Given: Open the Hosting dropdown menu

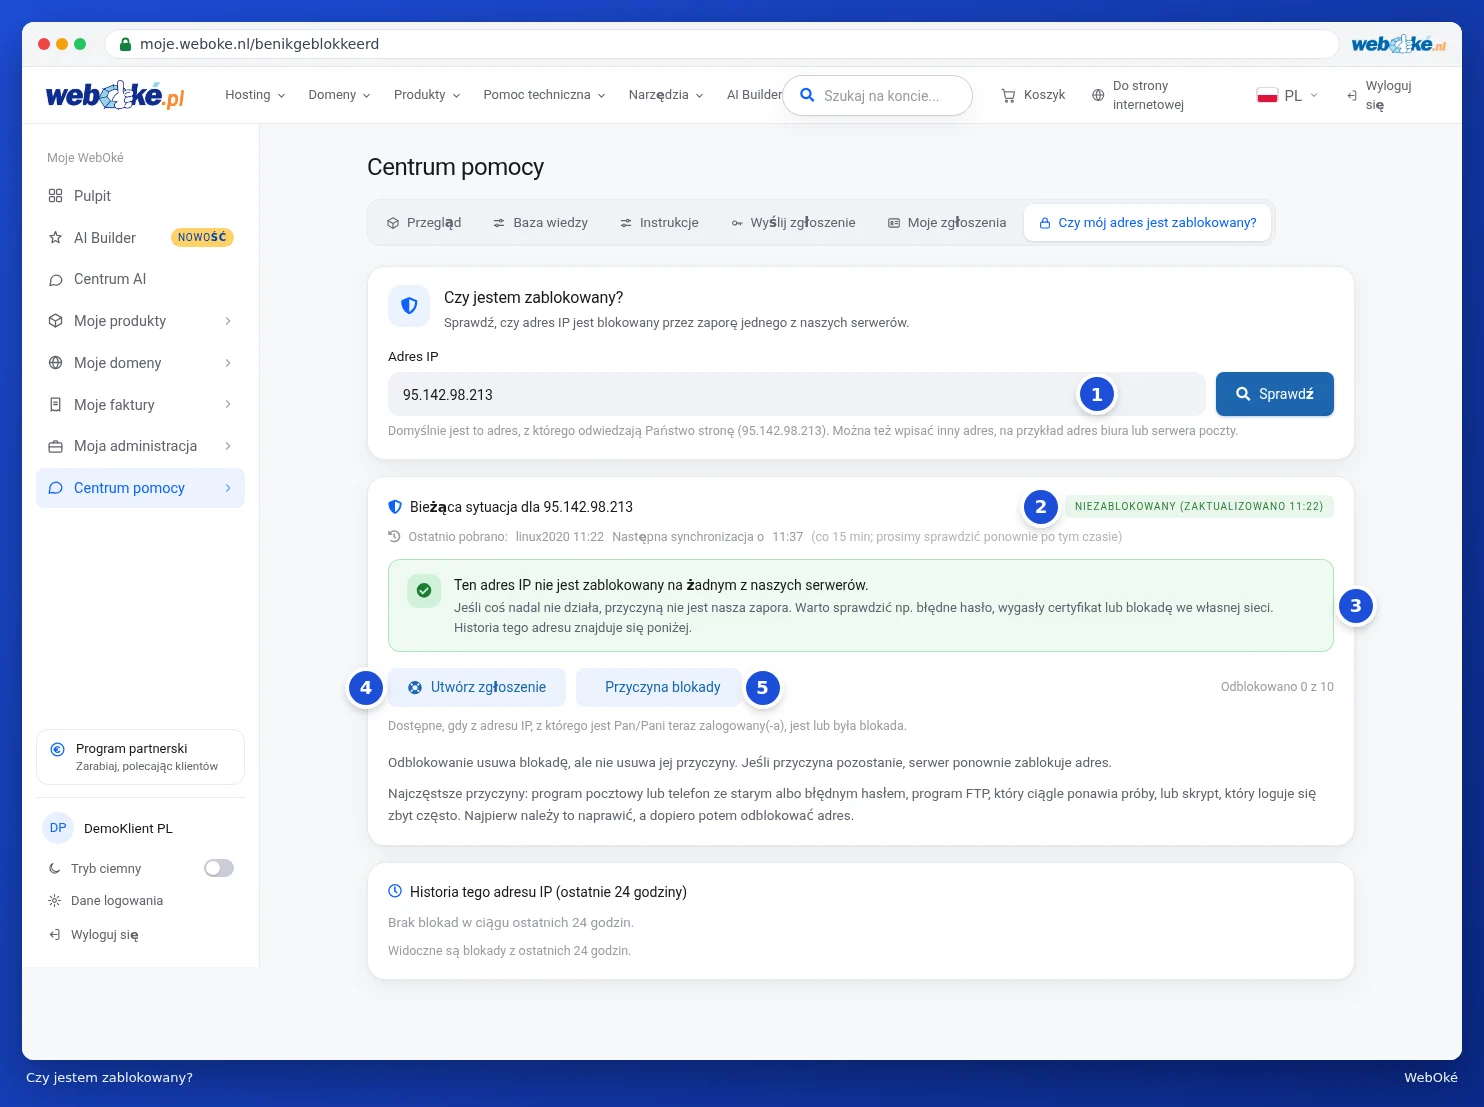Looking at the screenshot, I should [255, 95].
